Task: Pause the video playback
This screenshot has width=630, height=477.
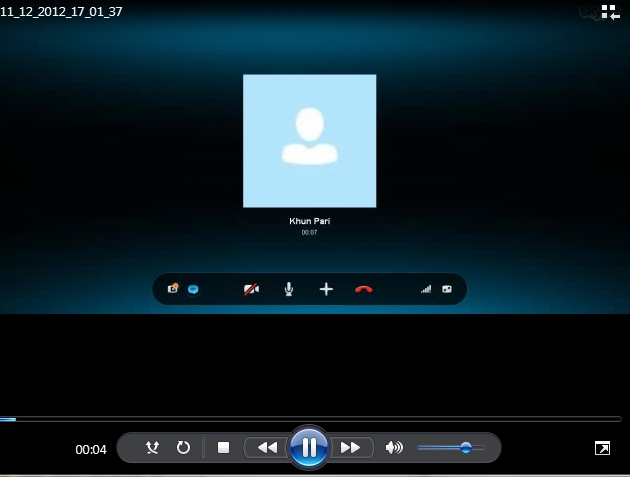Action: pos(309,447)
